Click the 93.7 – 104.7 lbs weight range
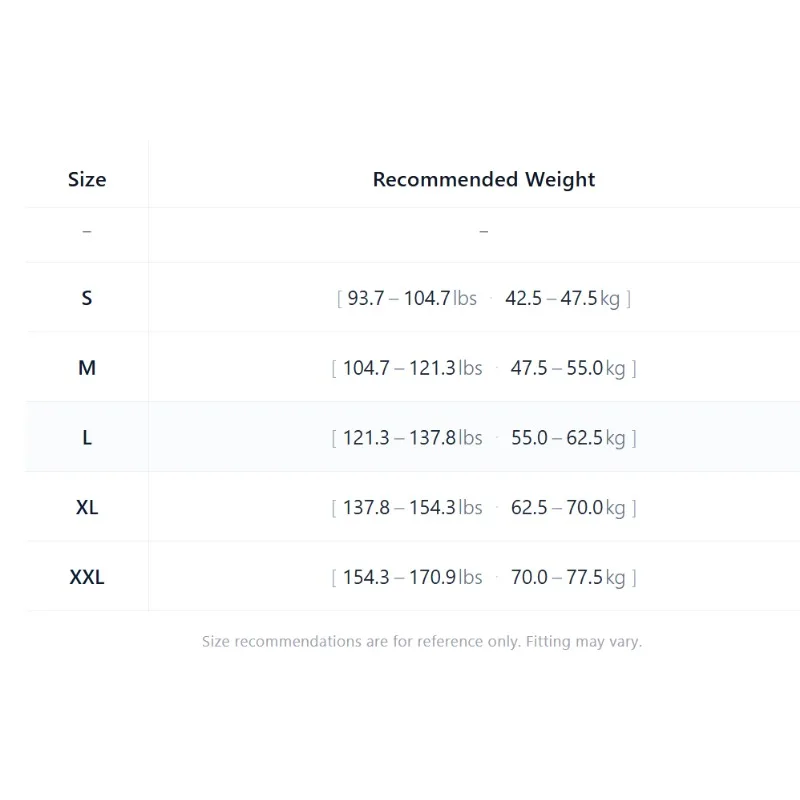Screen dimensions: 800x800 (412, 298)
